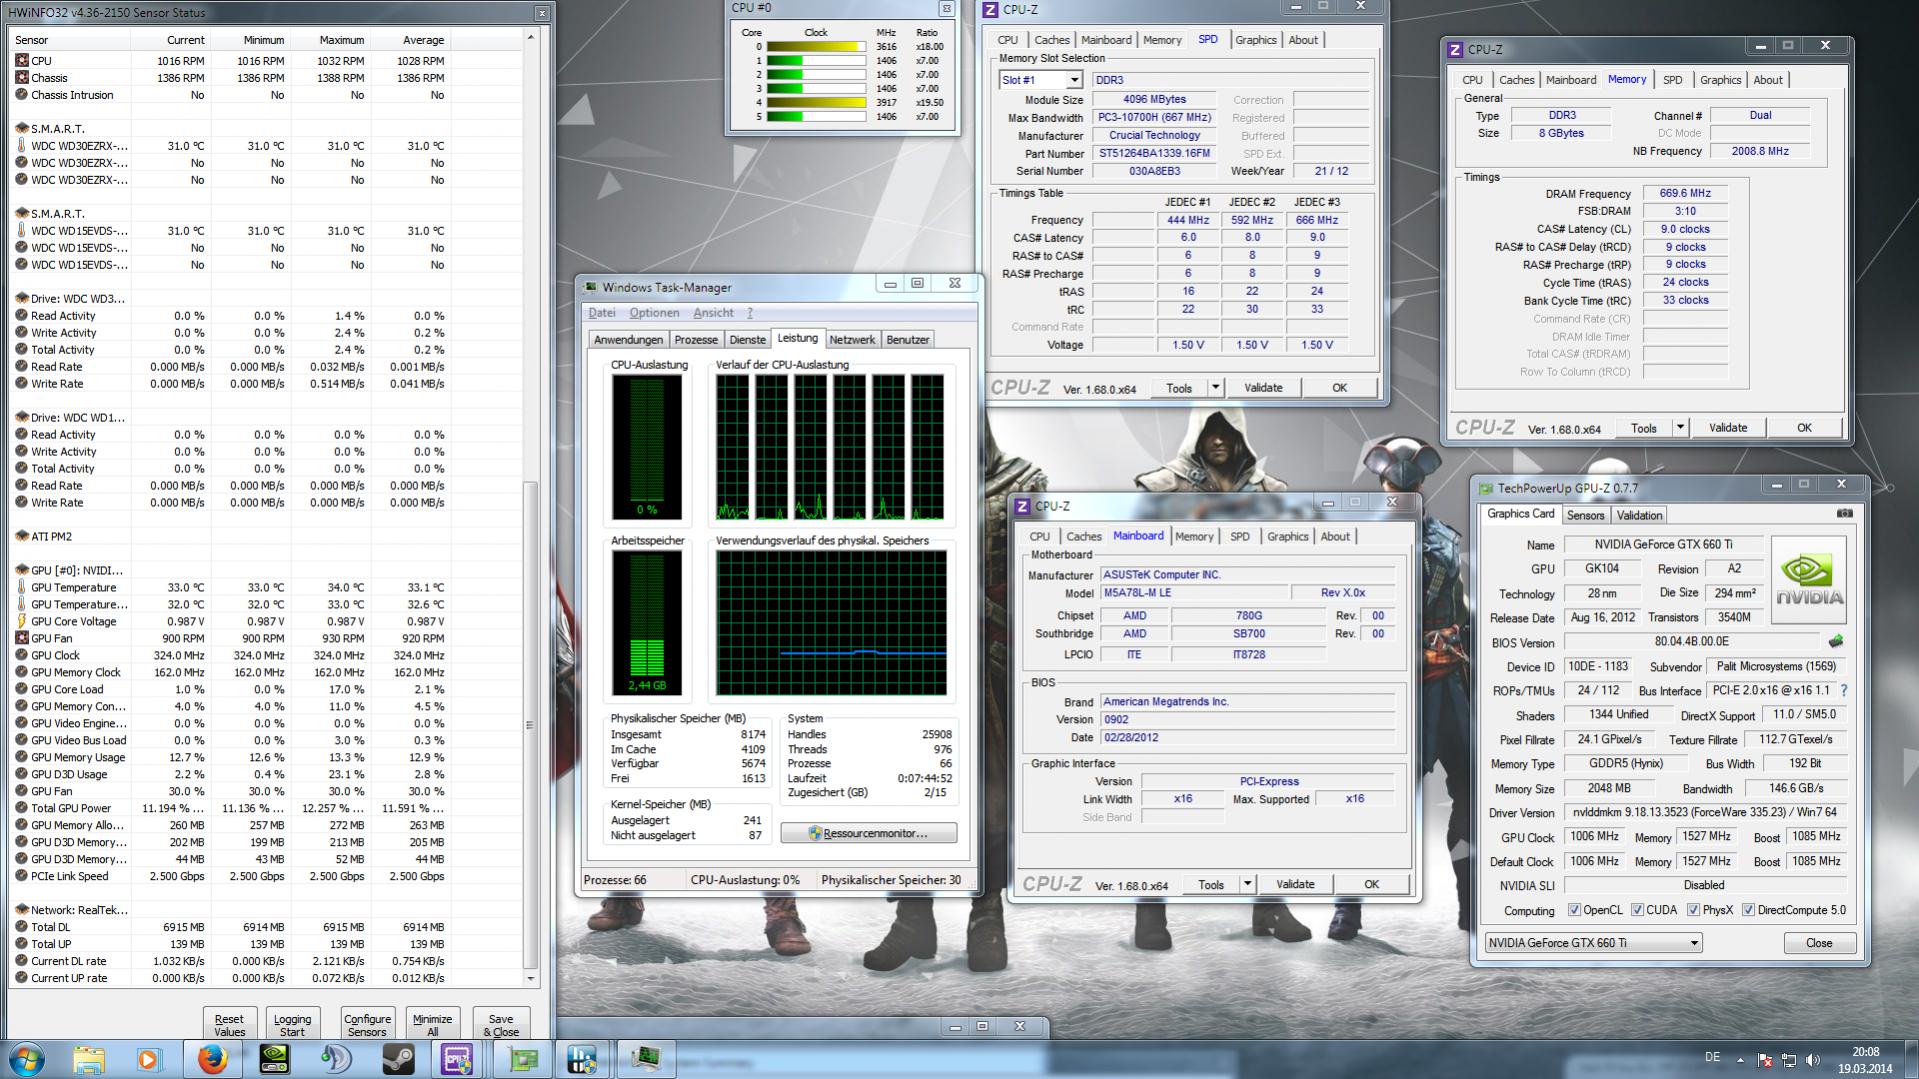The width and height of the screenshot is (1919, 1079).
Task: Click the GPU-Z BIOS save icon
Action: pyautogui.click(x=1836, y=641)
